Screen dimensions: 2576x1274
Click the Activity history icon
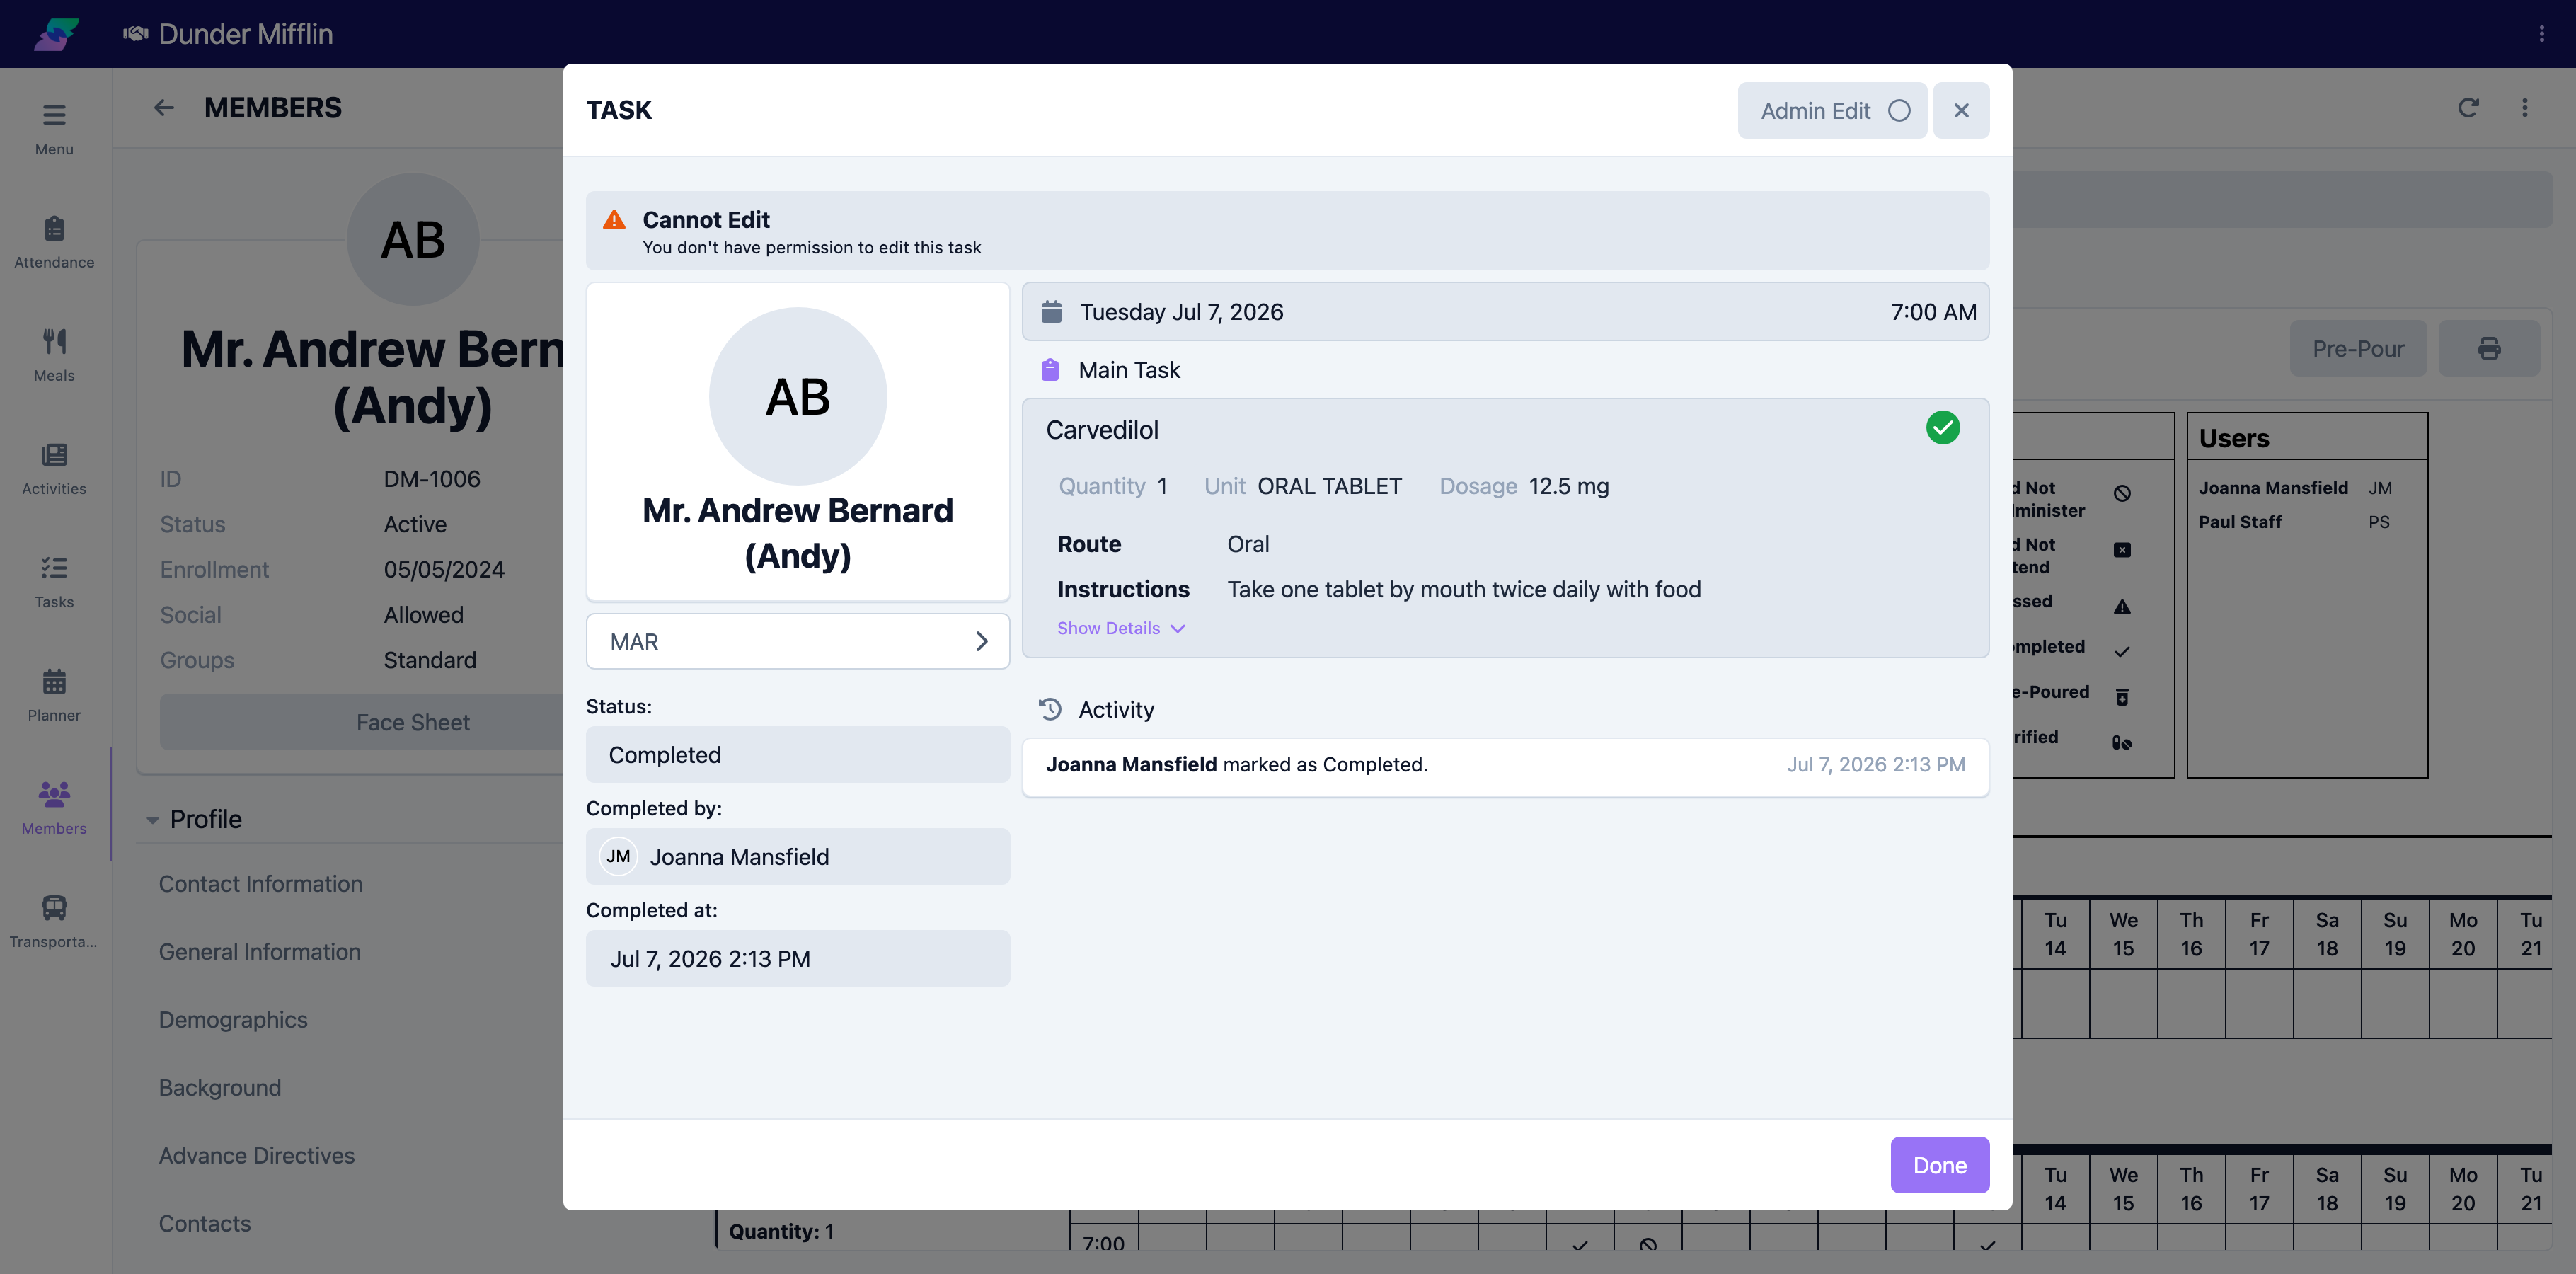(1050, 709)
